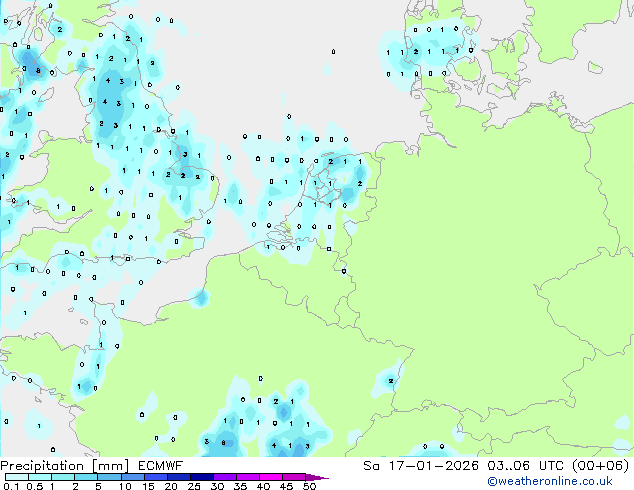
Task: Click the 40–45 mm magenta legend swatch
Action: click(x=271, y=477)
